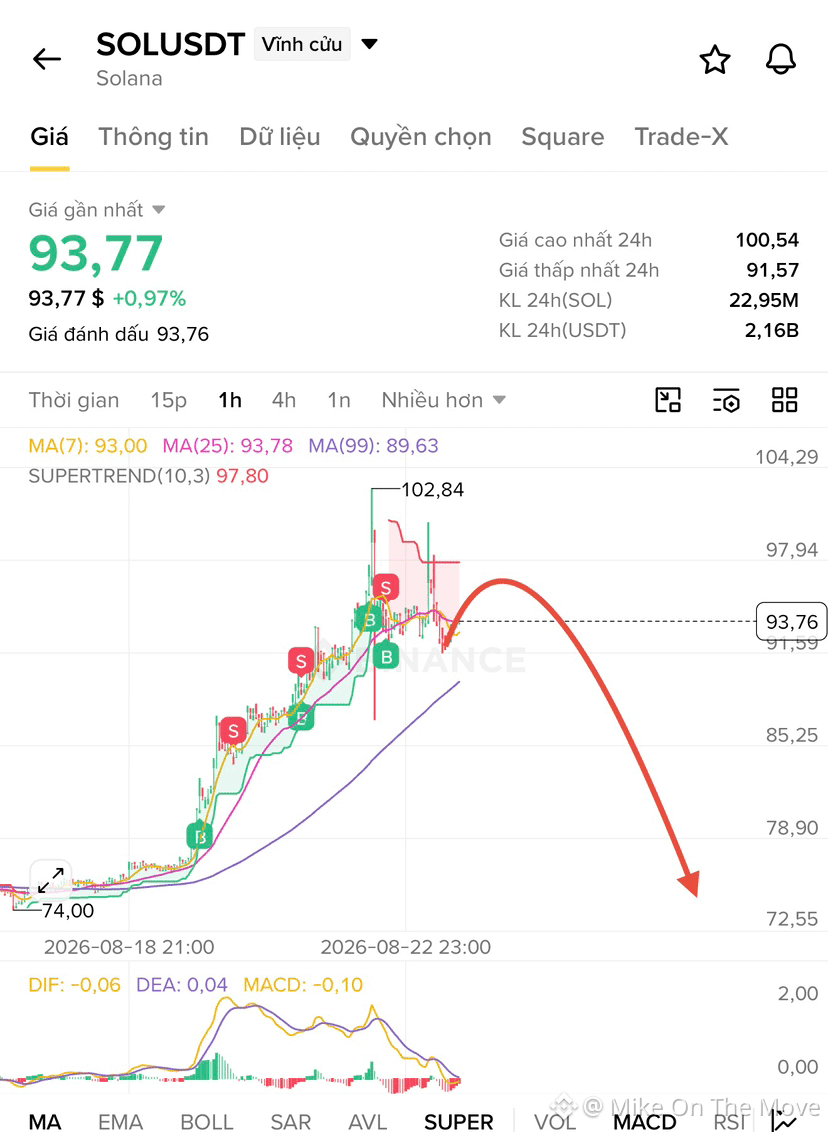Click the MA(25): 93,78 legend
828x1132 pixels.
tap(227, 445)
